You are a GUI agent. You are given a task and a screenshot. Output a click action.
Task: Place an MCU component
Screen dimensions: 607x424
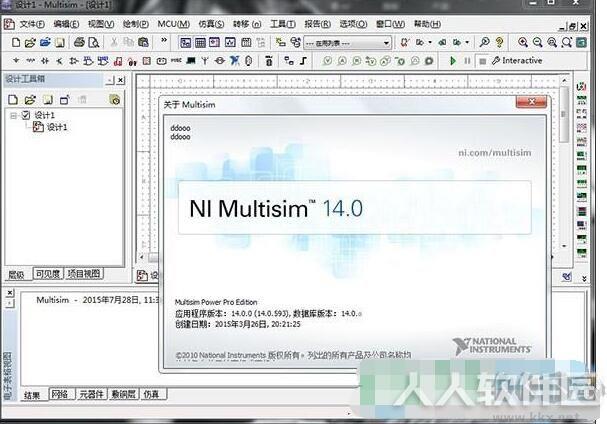pyautogui.click(x=269, y=61)
